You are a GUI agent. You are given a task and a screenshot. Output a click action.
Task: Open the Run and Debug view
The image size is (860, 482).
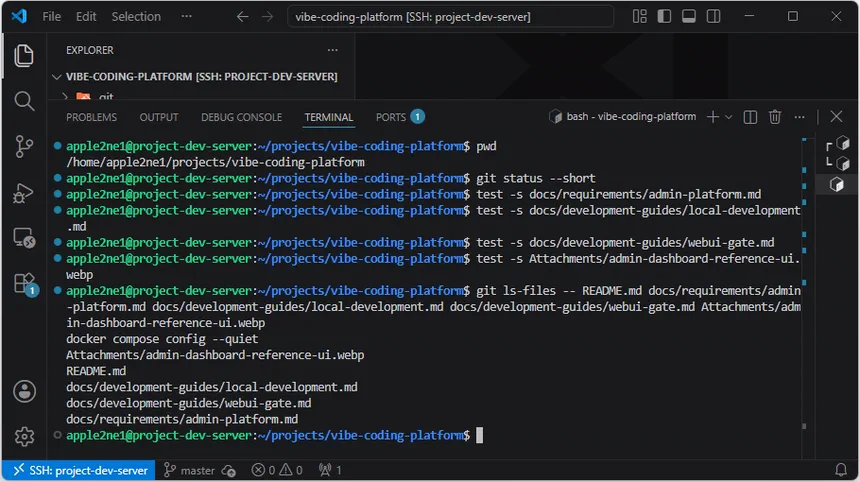point(24,192)
